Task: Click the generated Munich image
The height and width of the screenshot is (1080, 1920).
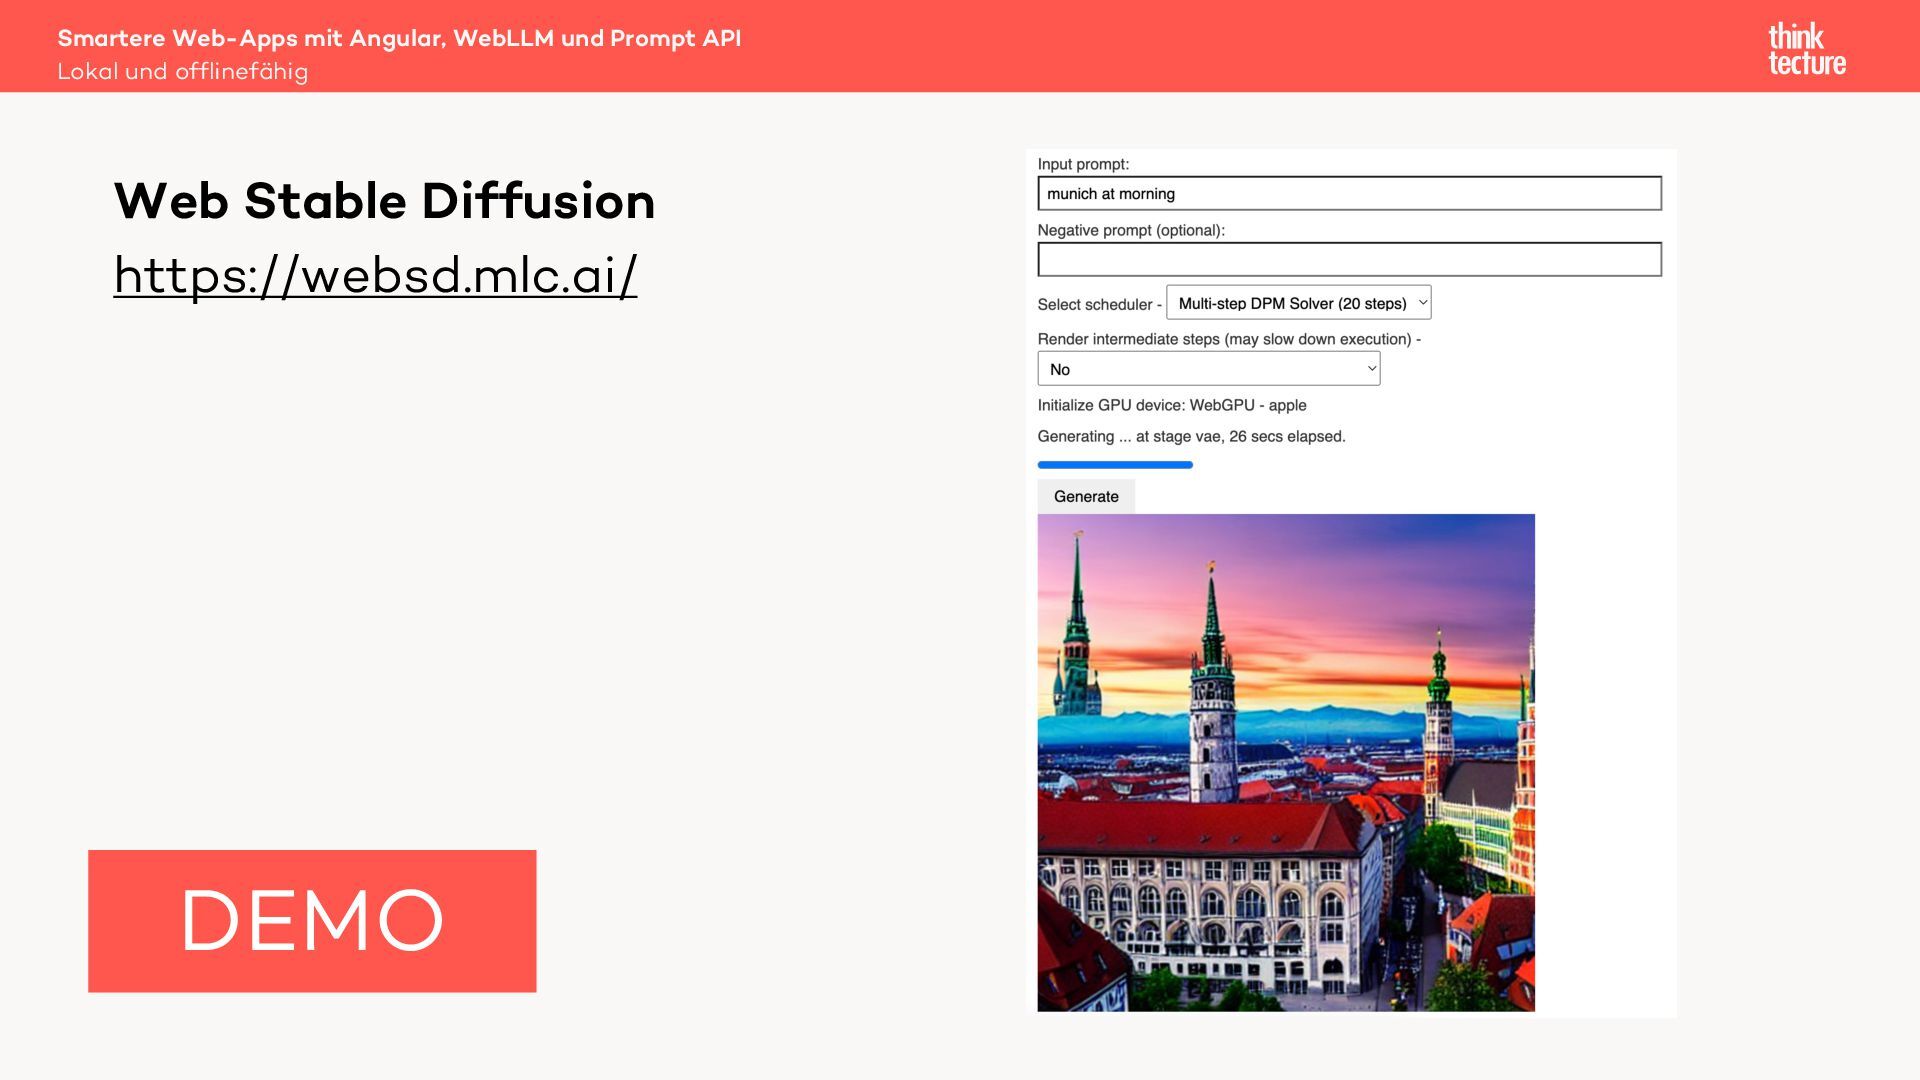Action: pyautogui.click(x=1285, y=762)
